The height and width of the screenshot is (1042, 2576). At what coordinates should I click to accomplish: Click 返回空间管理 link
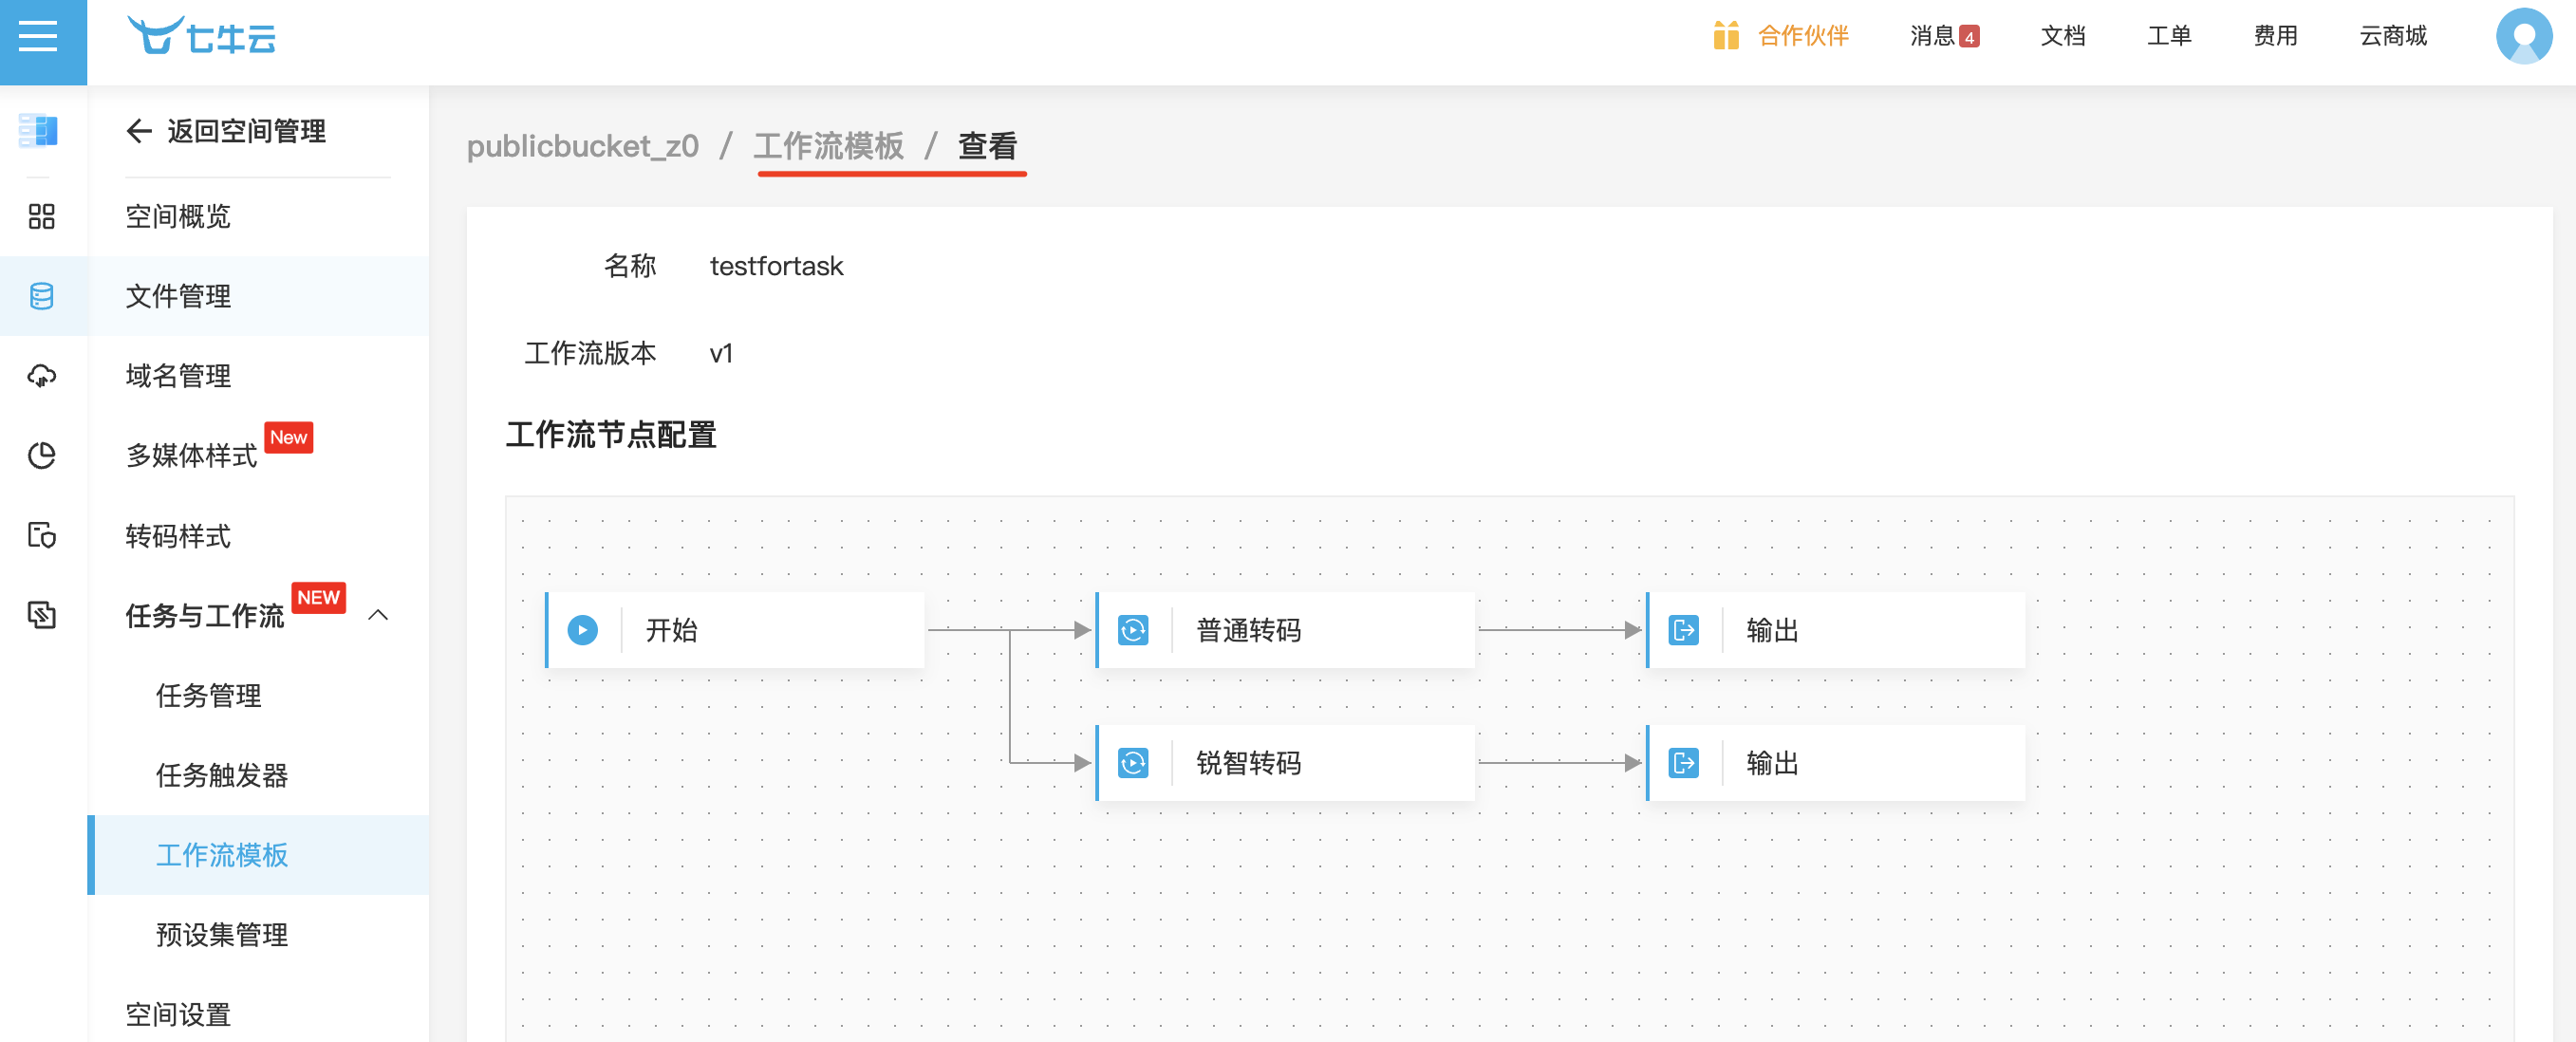pyautogui.click(x=246, y=131)
